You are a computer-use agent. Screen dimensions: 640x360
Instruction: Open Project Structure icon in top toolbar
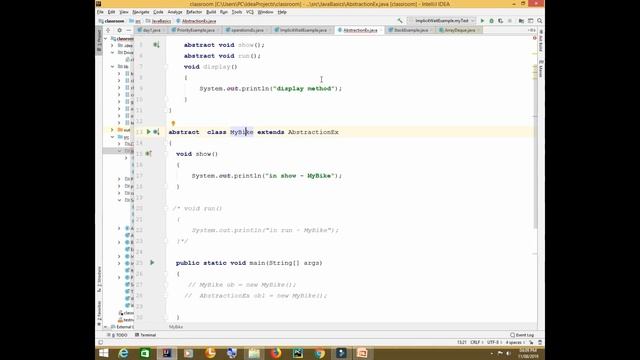521,21
